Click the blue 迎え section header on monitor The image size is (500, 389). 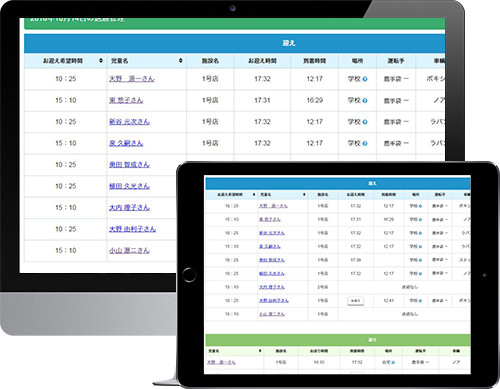click(x=235, y=43)
